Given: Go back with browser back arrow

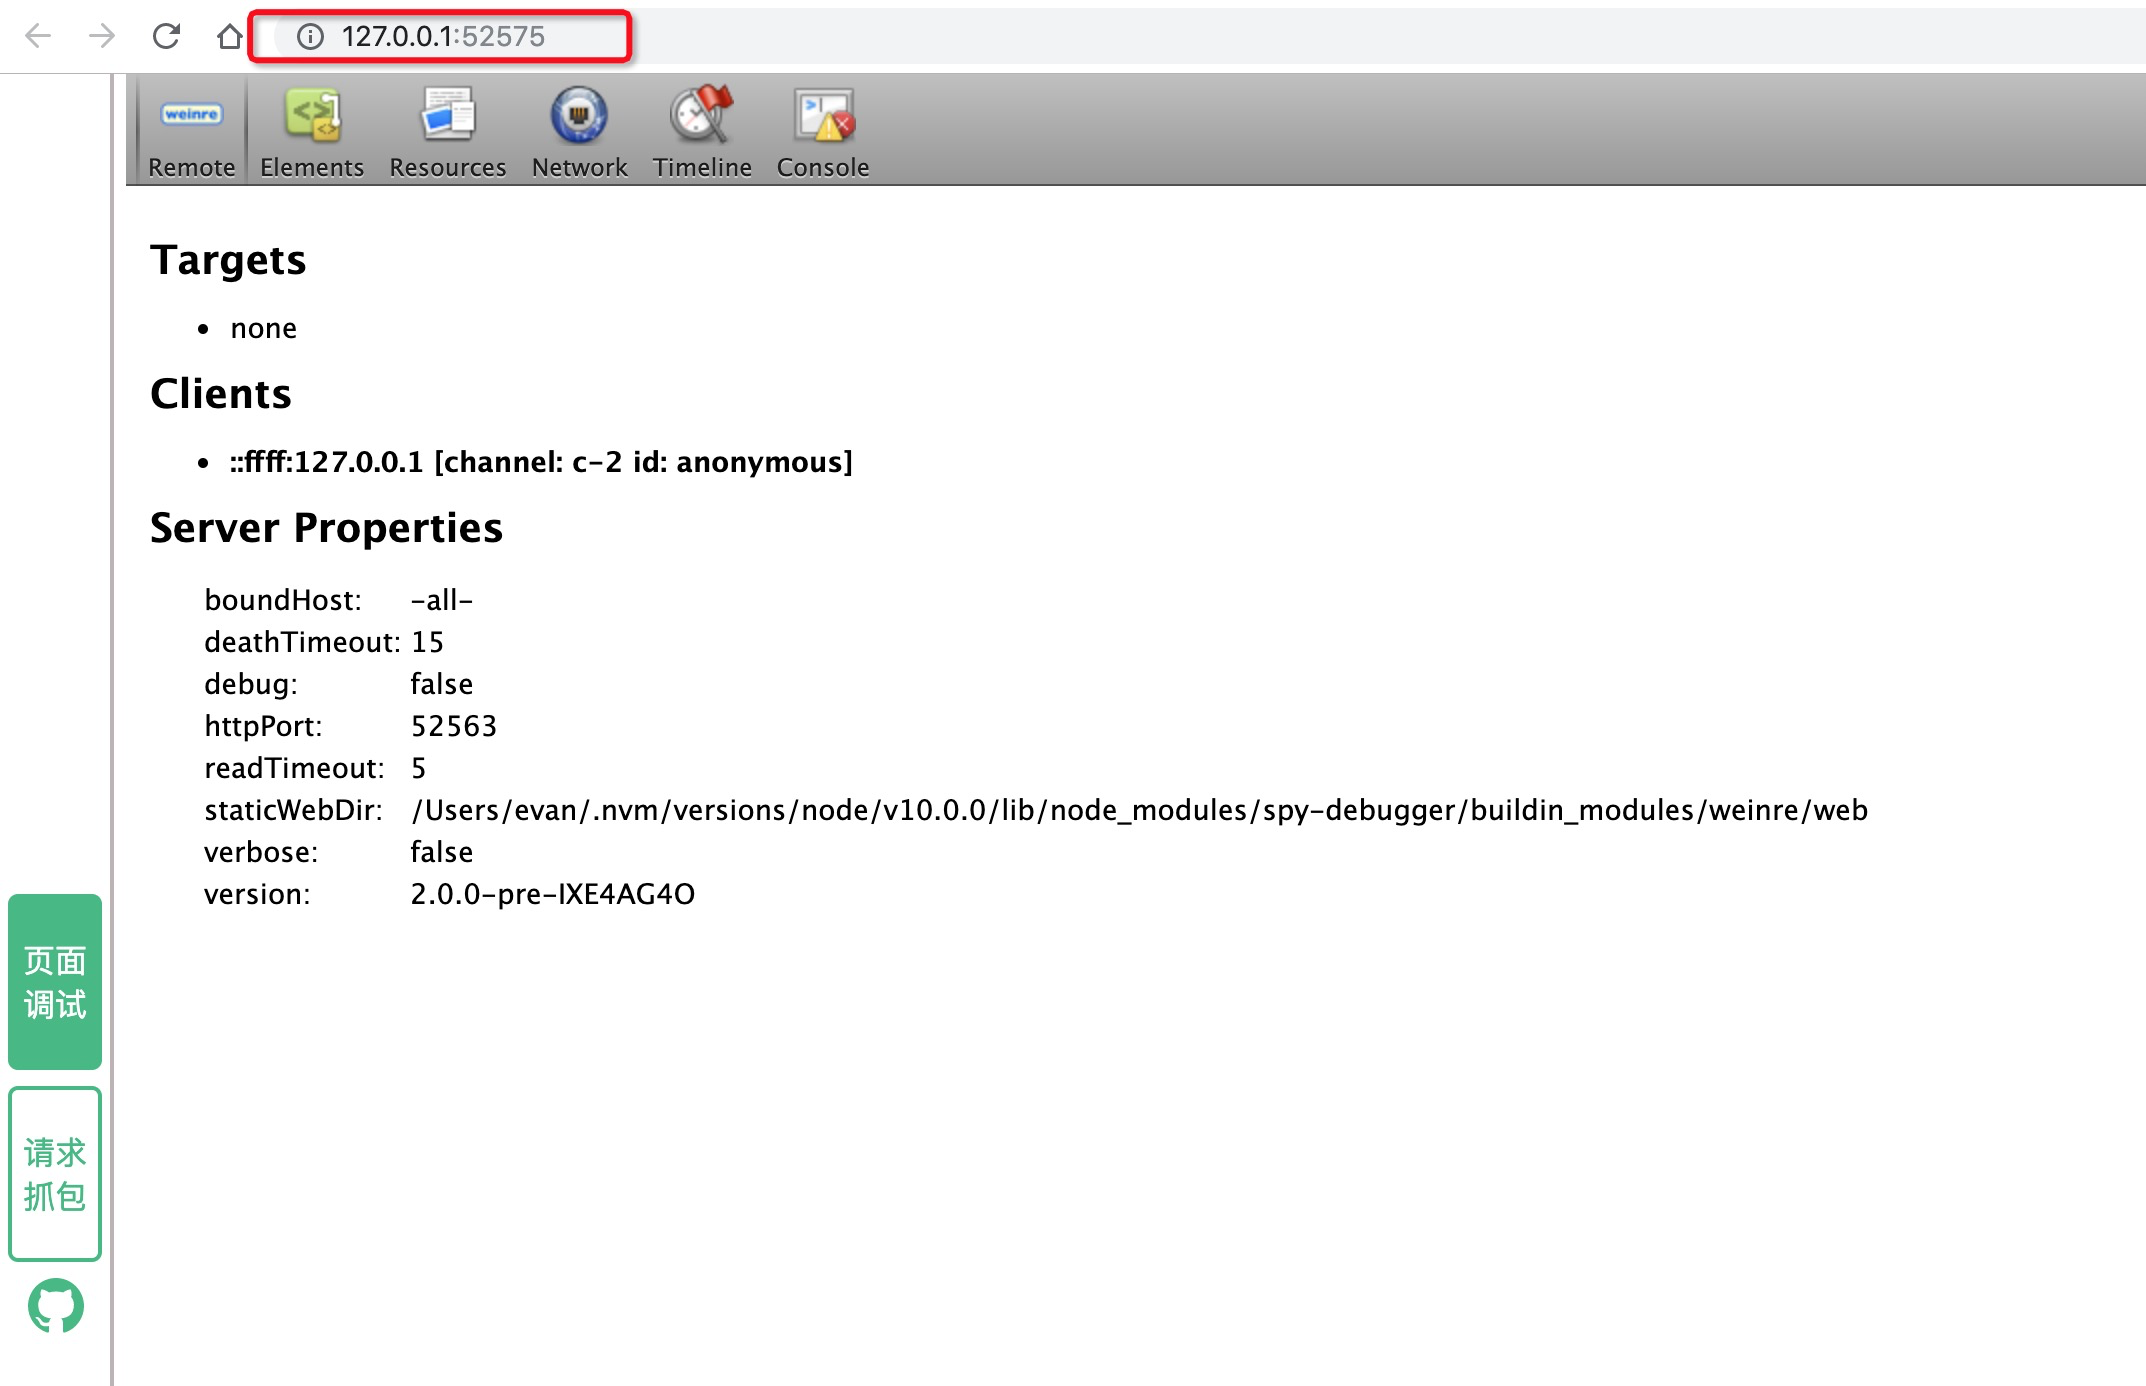Looking at the screenshot, I should [x=38, y=37].
